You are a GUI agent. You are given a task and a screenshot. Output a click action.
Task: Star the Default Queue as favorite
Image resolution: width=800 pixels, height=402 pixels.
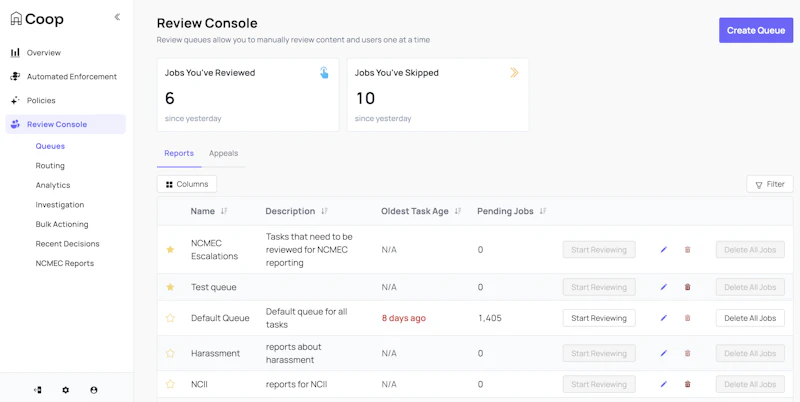tap(170, 318)
